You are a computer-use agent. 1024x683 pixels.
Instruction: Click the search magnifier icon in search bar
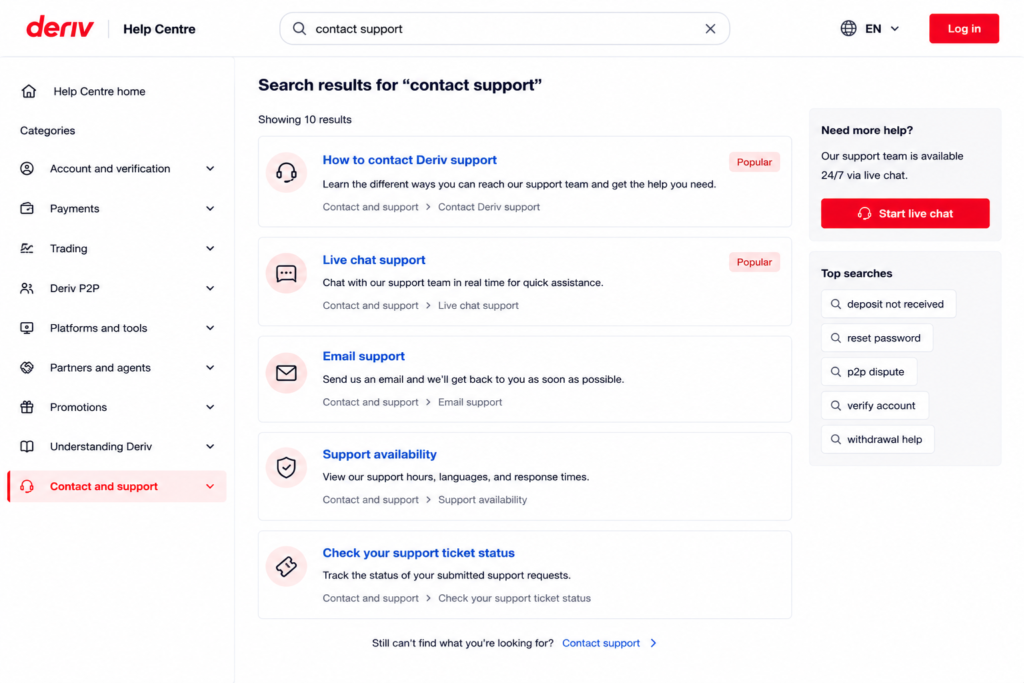click(299, 29)
